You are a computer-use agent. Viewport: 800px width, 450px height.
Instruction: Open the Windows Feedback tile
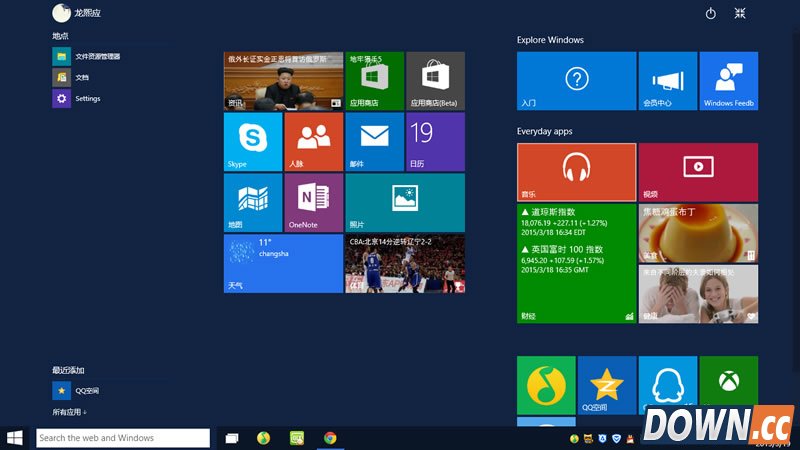pos(729,81)
